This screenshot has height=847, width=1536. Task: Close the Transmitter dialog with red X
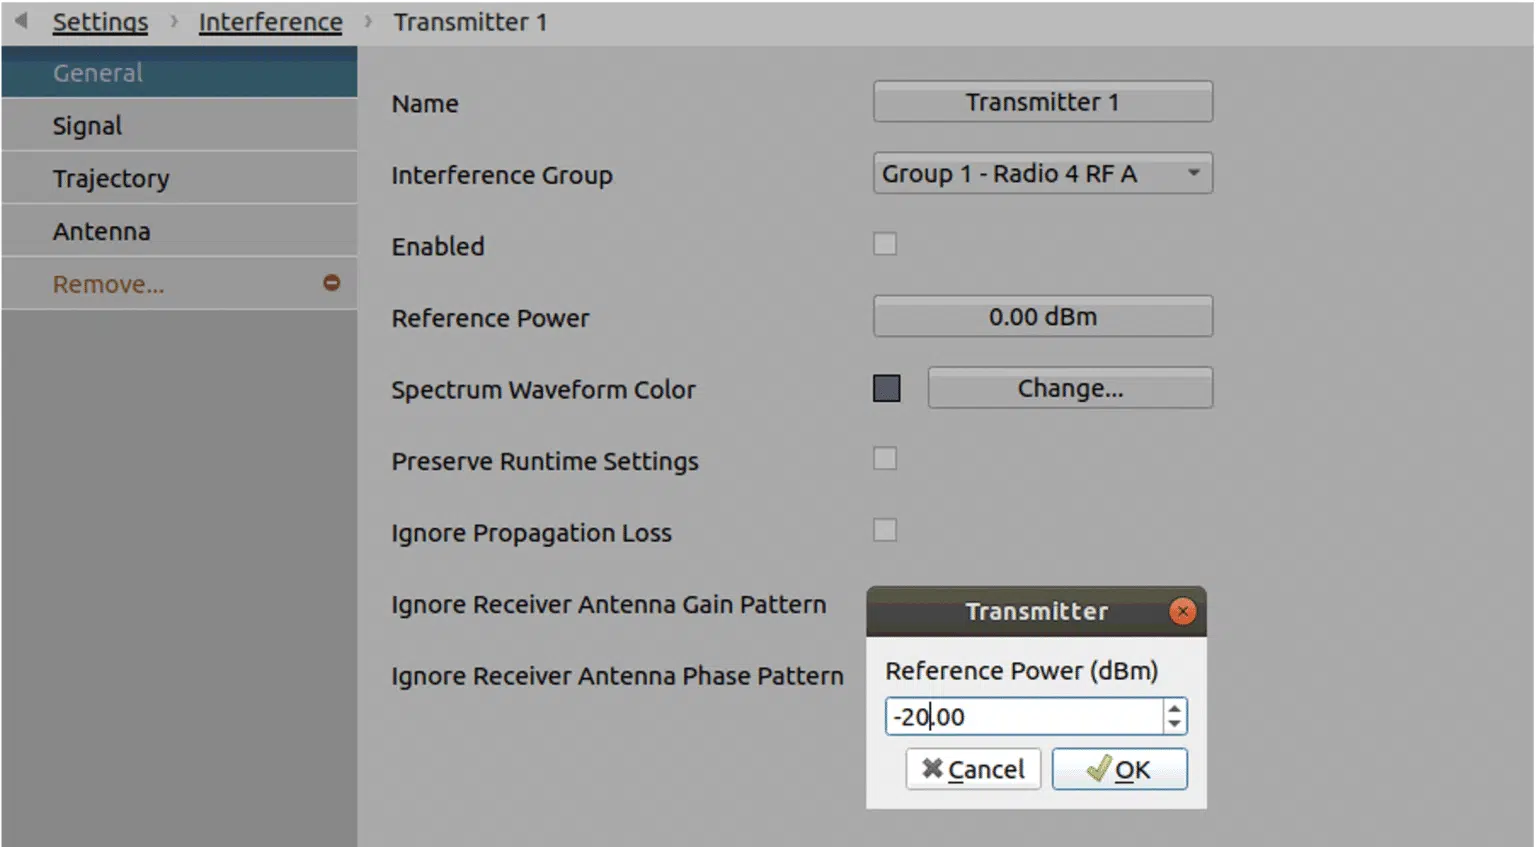coord(1182,611)
